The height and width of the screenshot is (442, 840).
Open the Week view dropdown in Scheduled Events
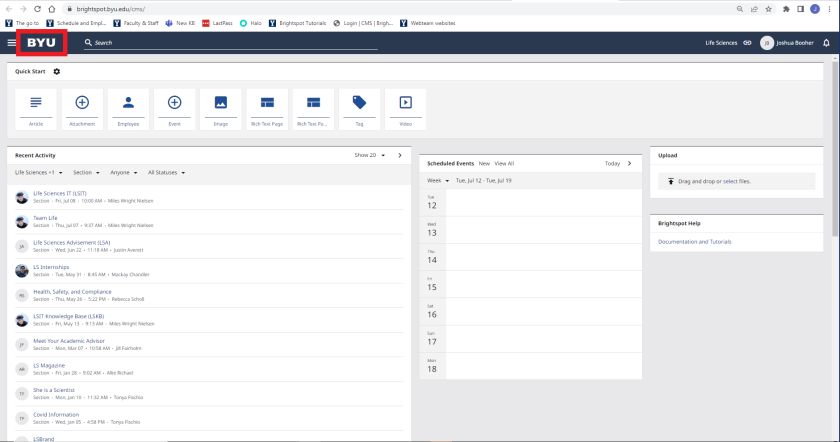(438, 180)
